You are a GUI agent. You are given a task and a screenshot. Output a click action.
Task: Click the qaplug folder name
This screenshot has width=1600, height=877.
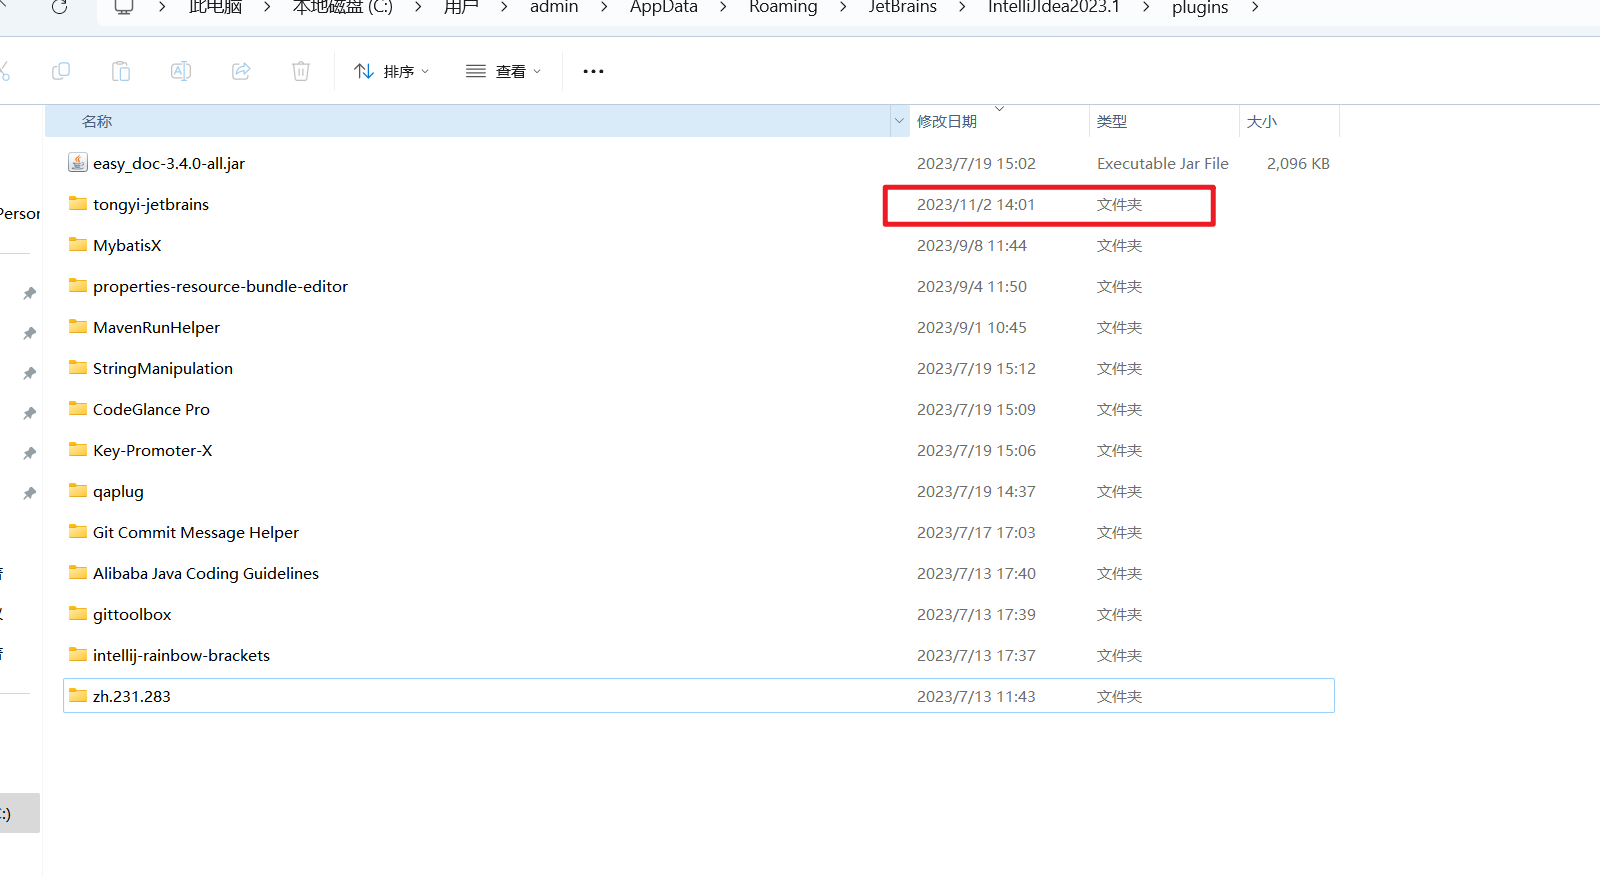point(118,491)
